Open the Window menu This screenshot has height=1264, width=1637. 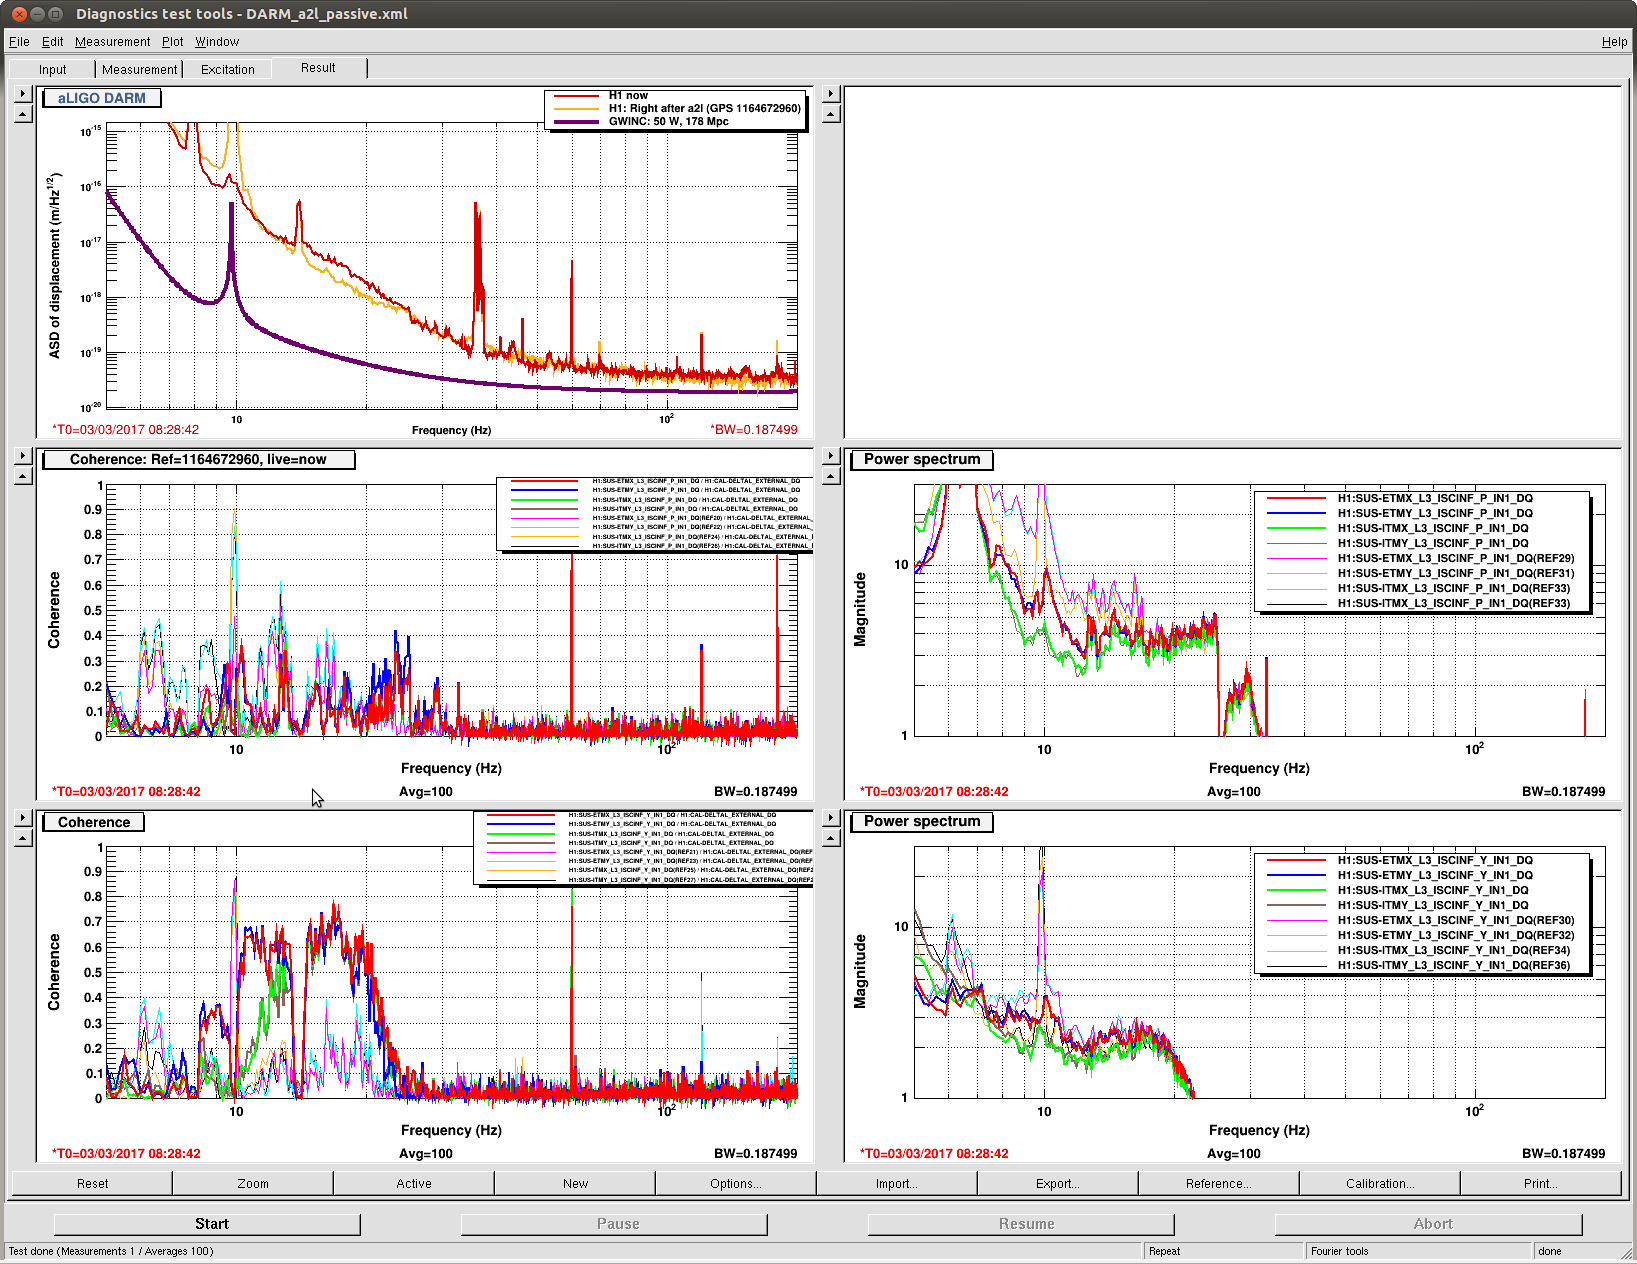tap(217, 42)
